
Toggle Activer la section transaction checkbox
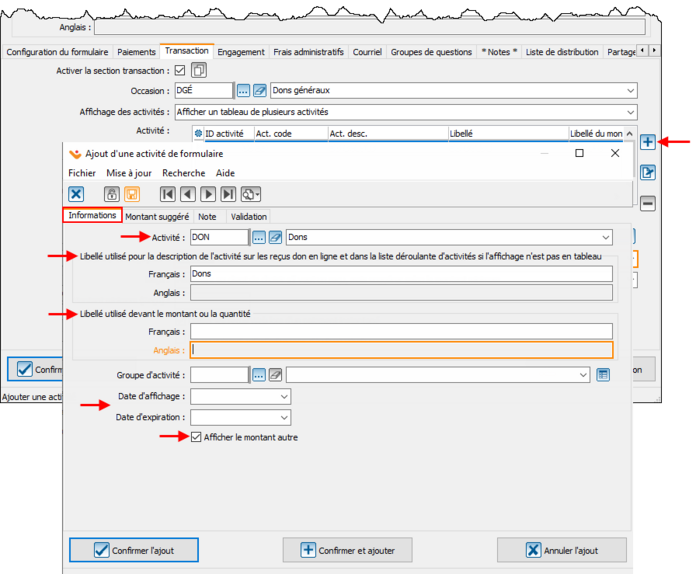(x=180, y=70)
